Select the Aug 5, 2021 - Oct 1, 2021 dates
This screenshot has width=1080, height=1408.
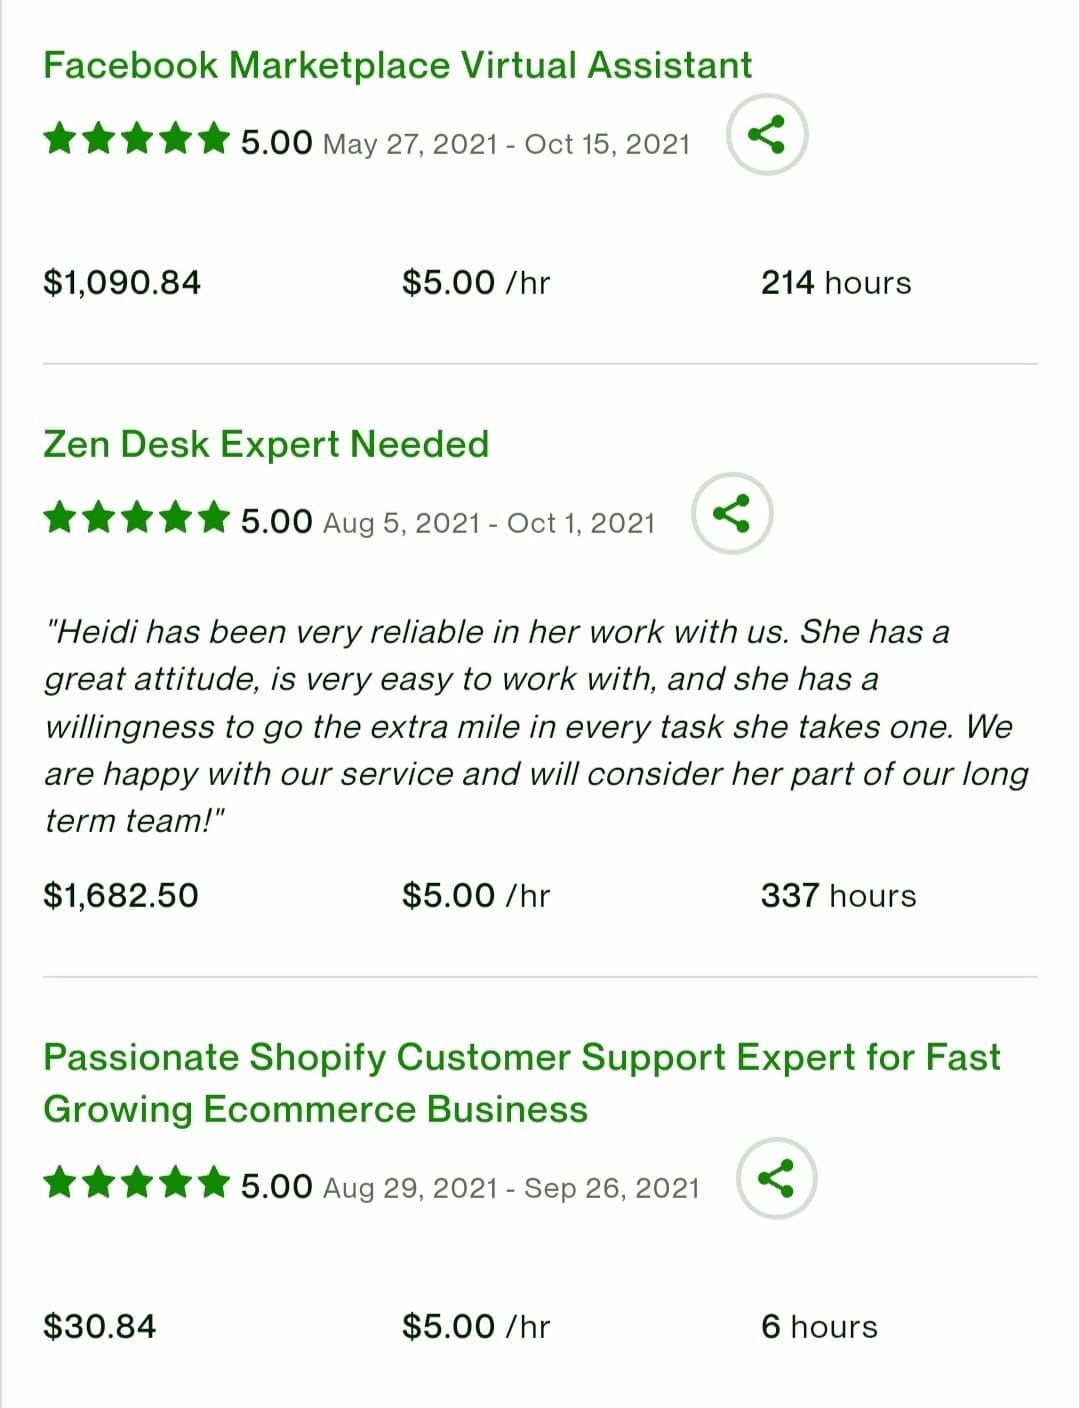(489, 523)
